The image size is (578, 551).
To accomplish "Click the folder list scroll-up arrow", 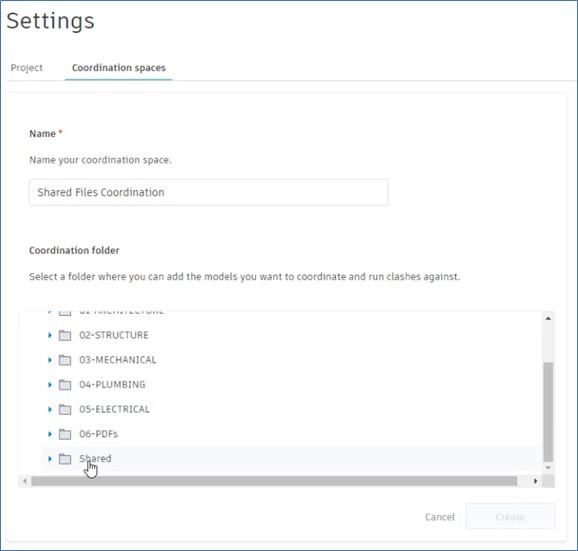I will coord(548,318).
